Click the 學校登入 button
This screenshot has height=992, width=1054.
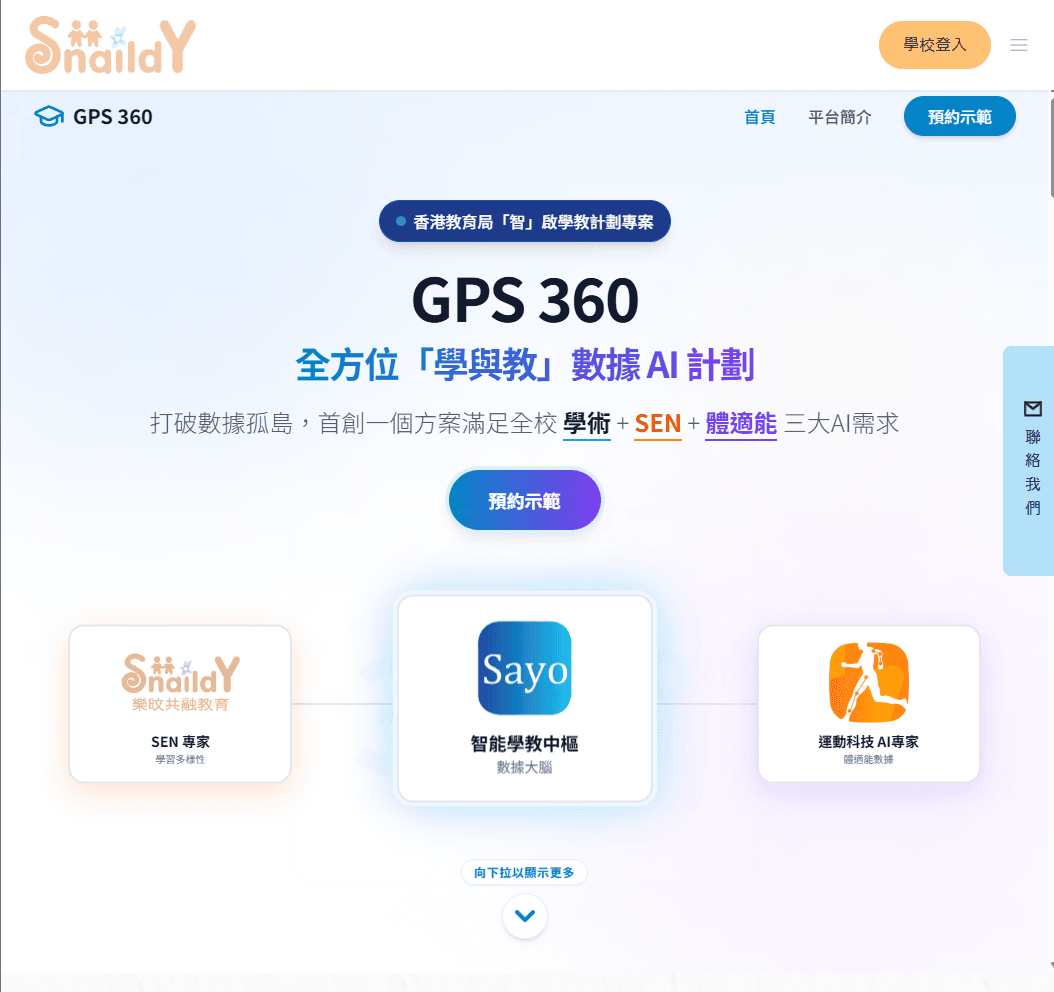[x=934, y=45]
